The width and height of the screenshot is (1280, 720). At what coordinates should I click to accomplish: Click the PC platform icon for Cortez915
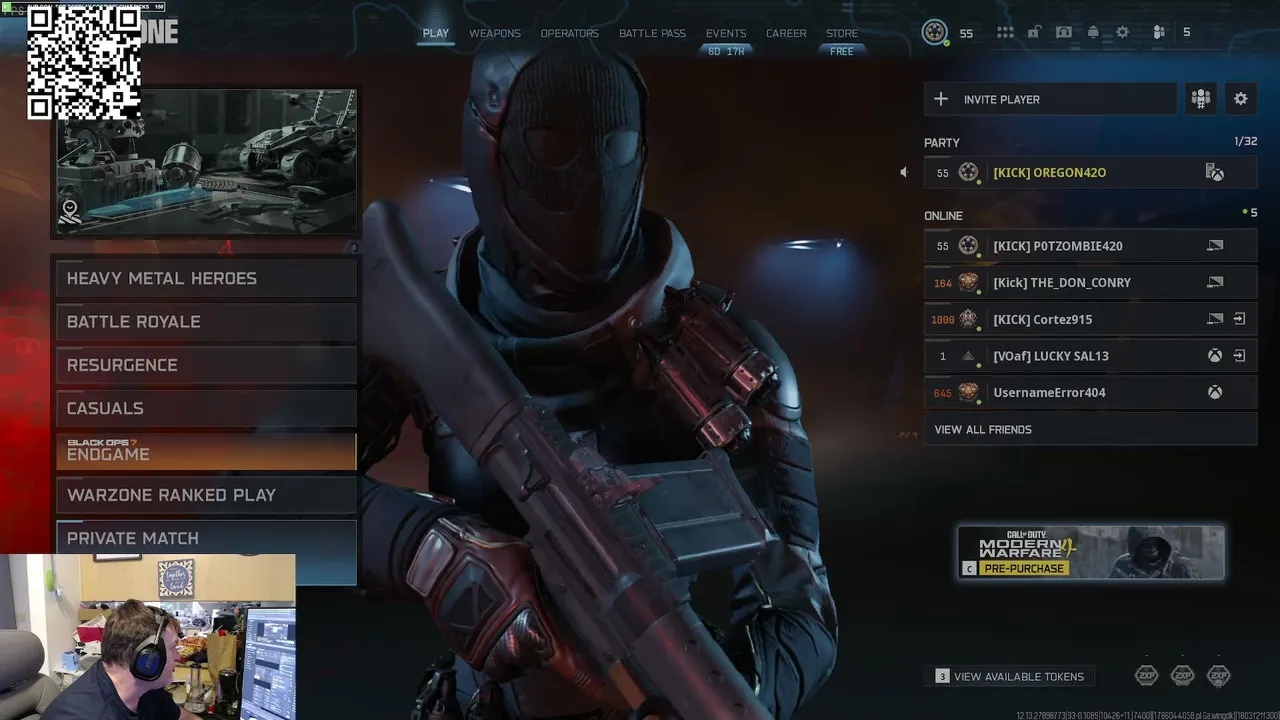coord(1215,319)
